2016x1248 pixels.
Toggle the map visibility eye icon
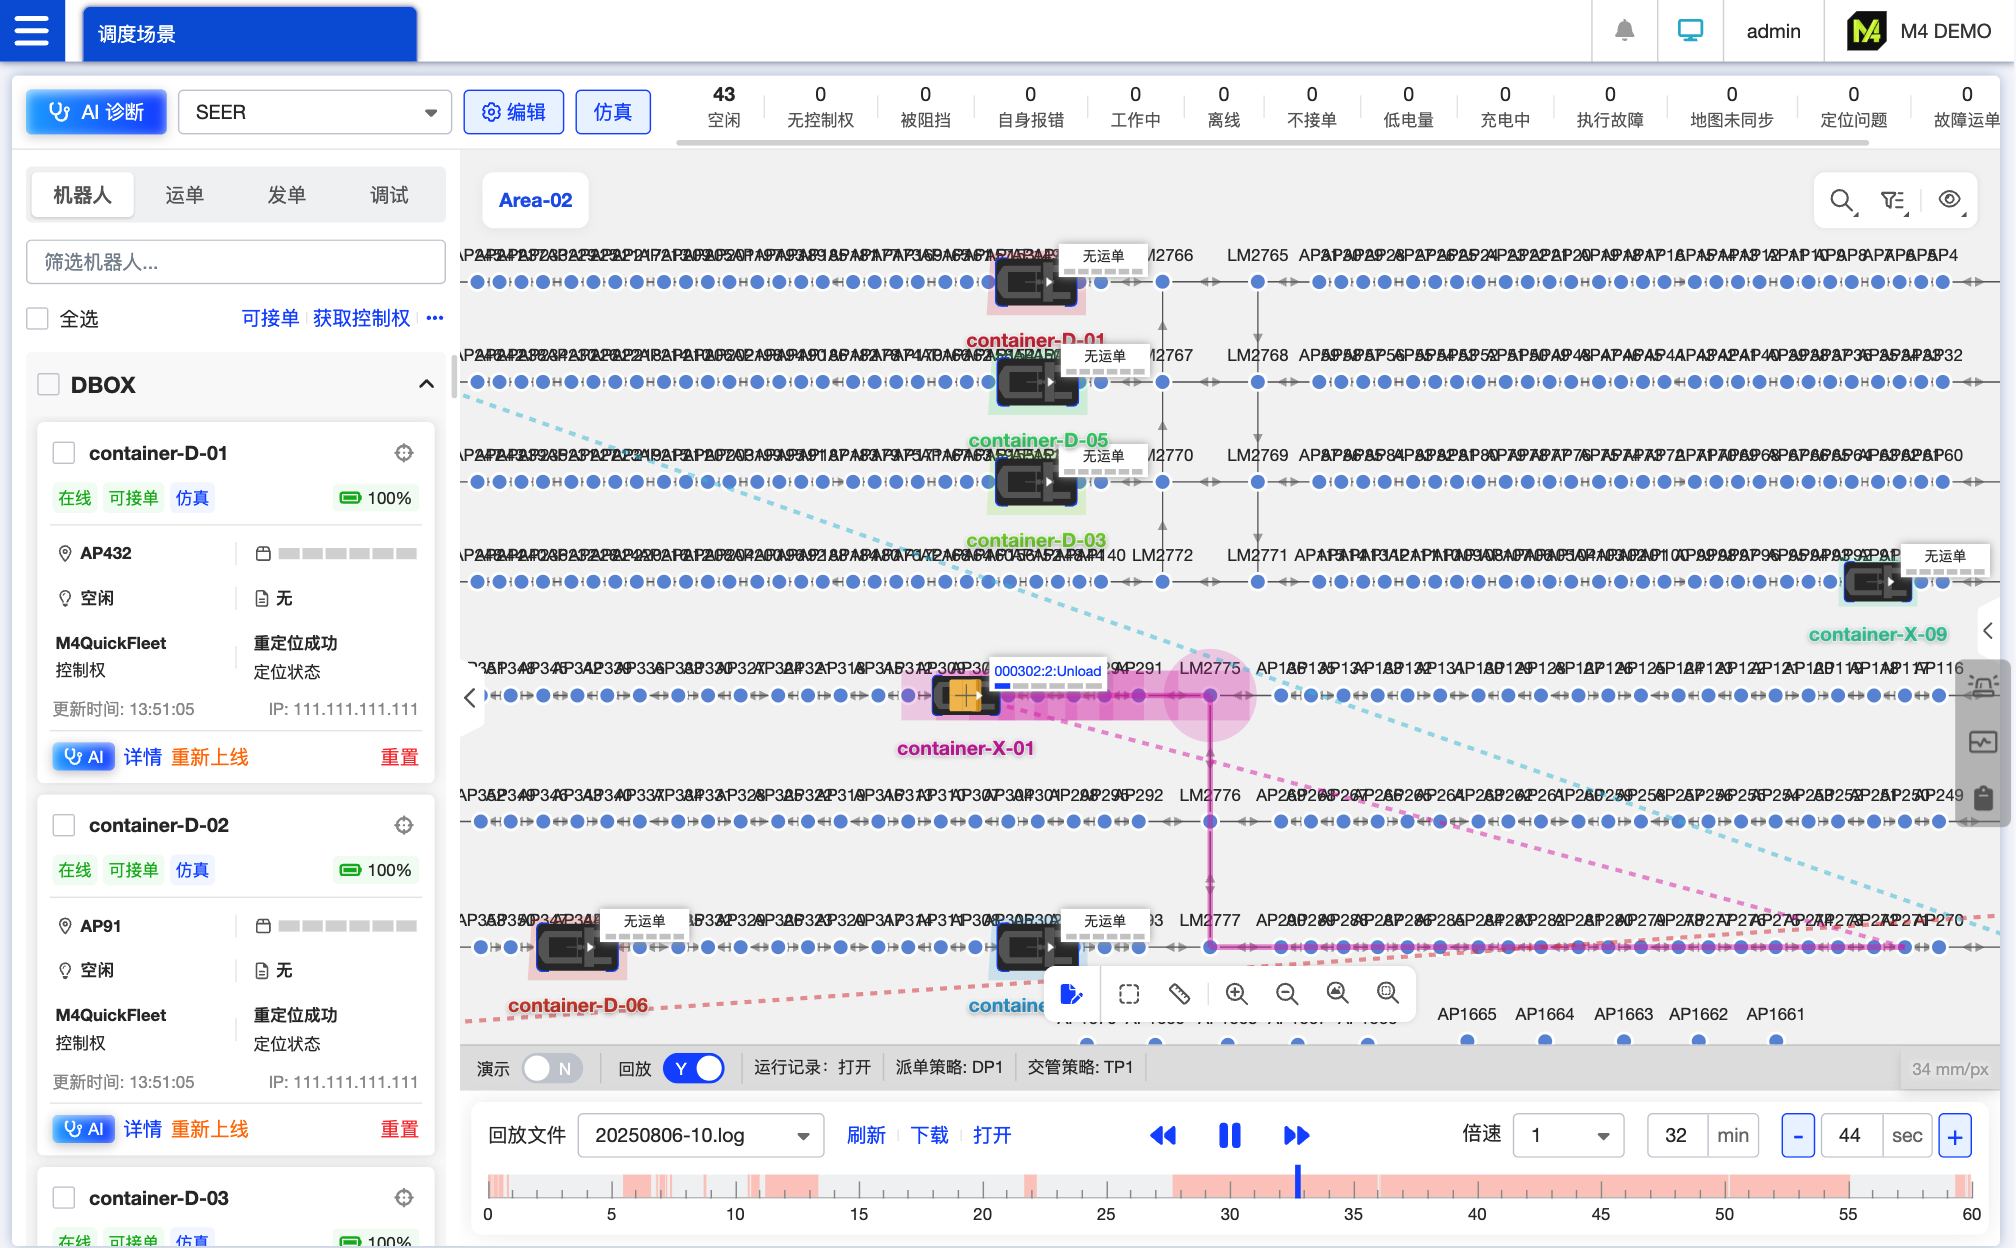coord(1949,200)
